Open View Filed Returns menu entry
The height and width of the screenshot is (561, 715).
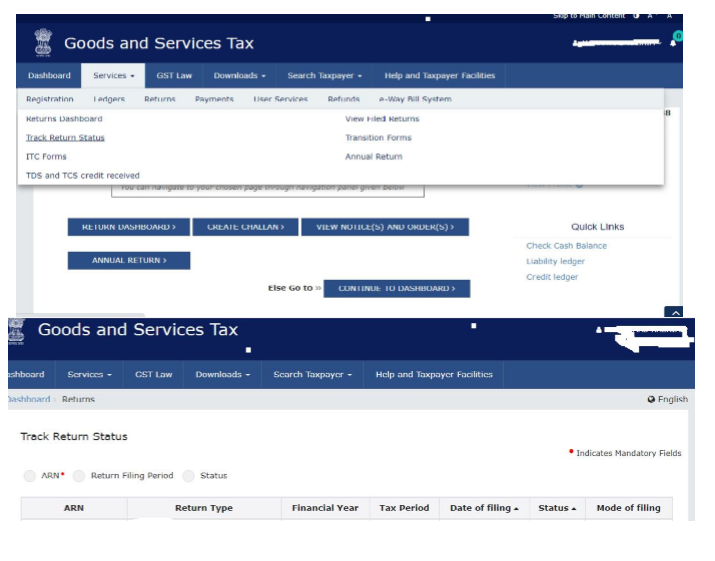click(x=382, y=119)
